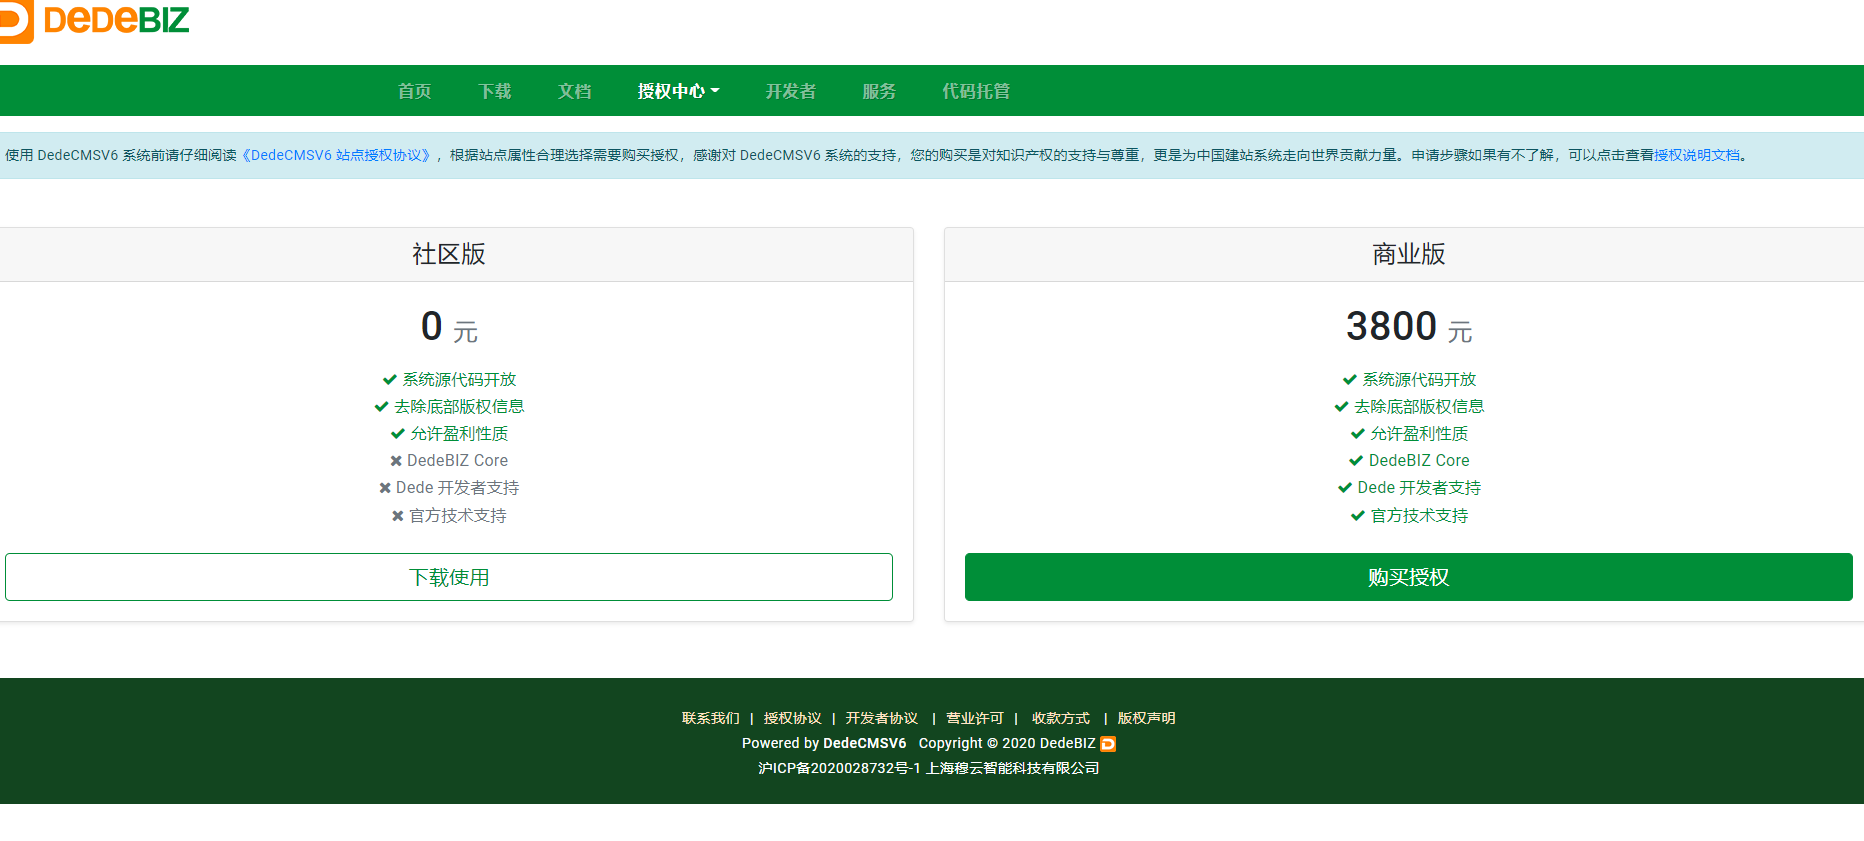Open the 开发者 navigation item
1864x841 pixels.
790,91
